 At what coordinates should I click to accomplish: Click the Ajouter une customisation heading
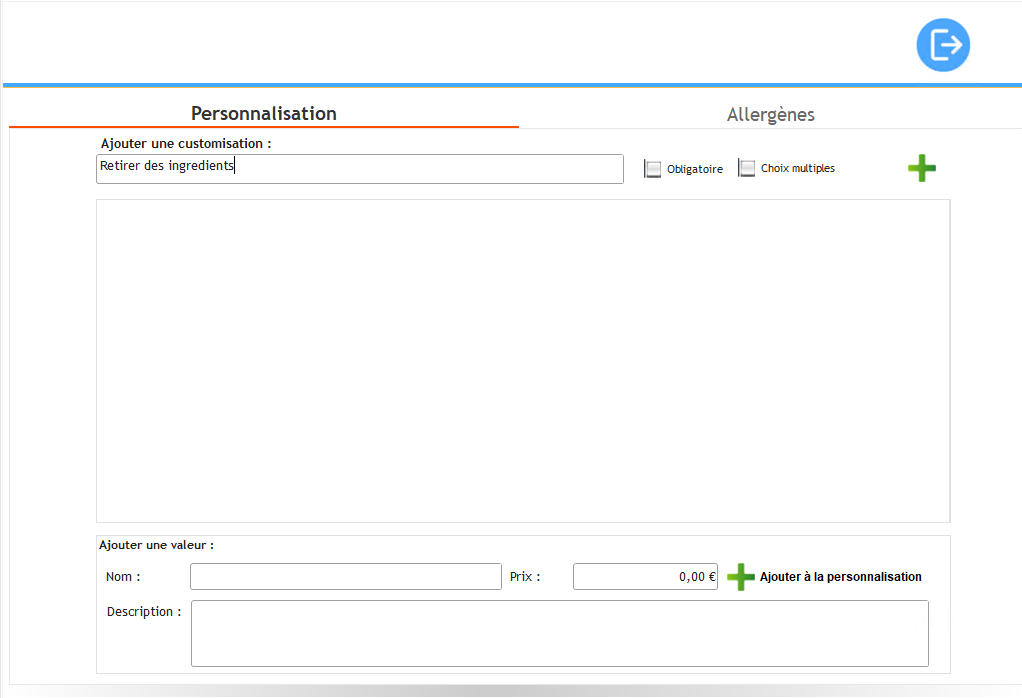pos(186,144)
